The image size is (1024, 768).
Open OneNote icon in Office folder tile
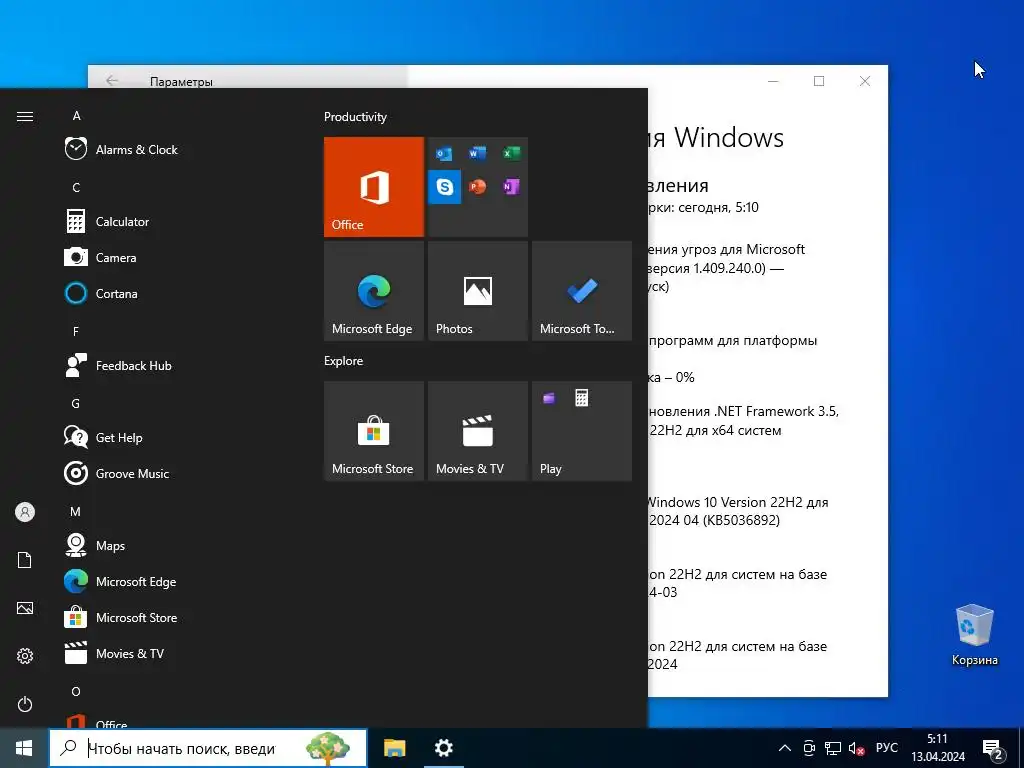coord(511,187)
